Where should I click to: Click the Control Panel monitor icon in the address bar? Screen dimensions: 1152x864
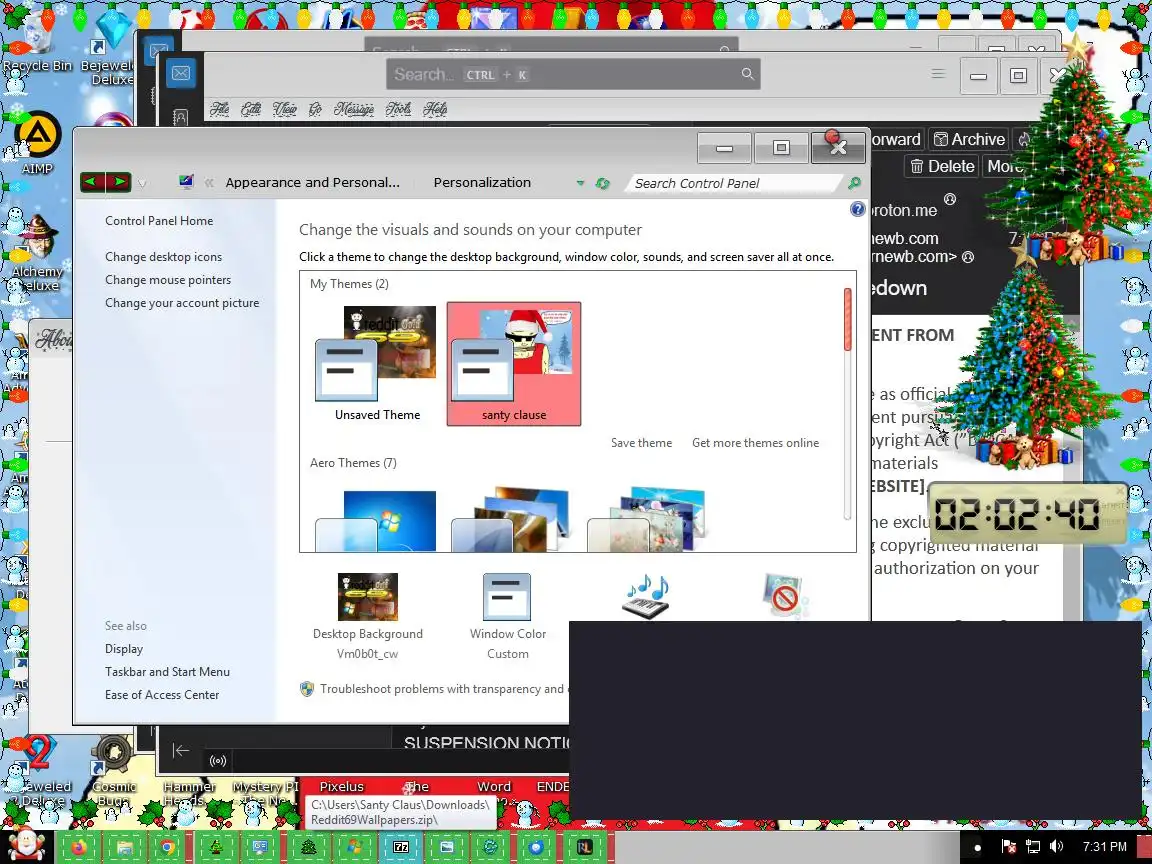click(187, 181)
